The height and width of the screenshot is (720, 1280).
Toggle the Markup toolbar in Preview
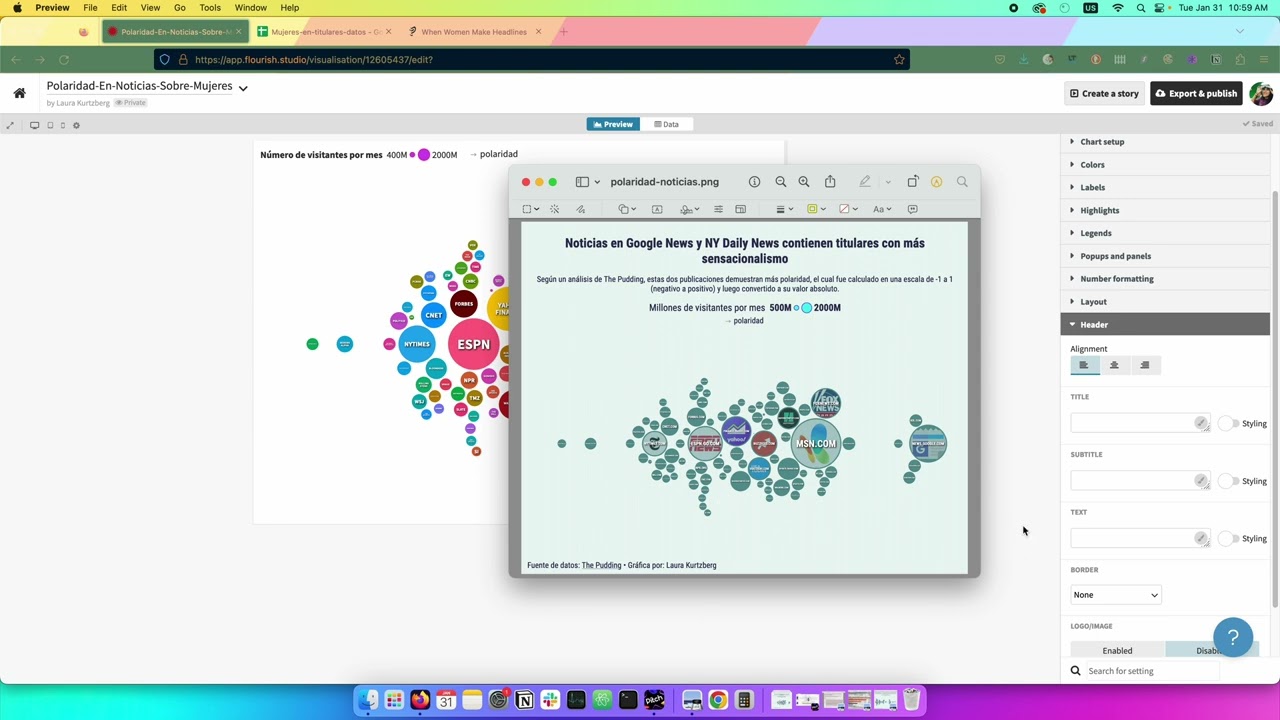(x=936, y=182)
